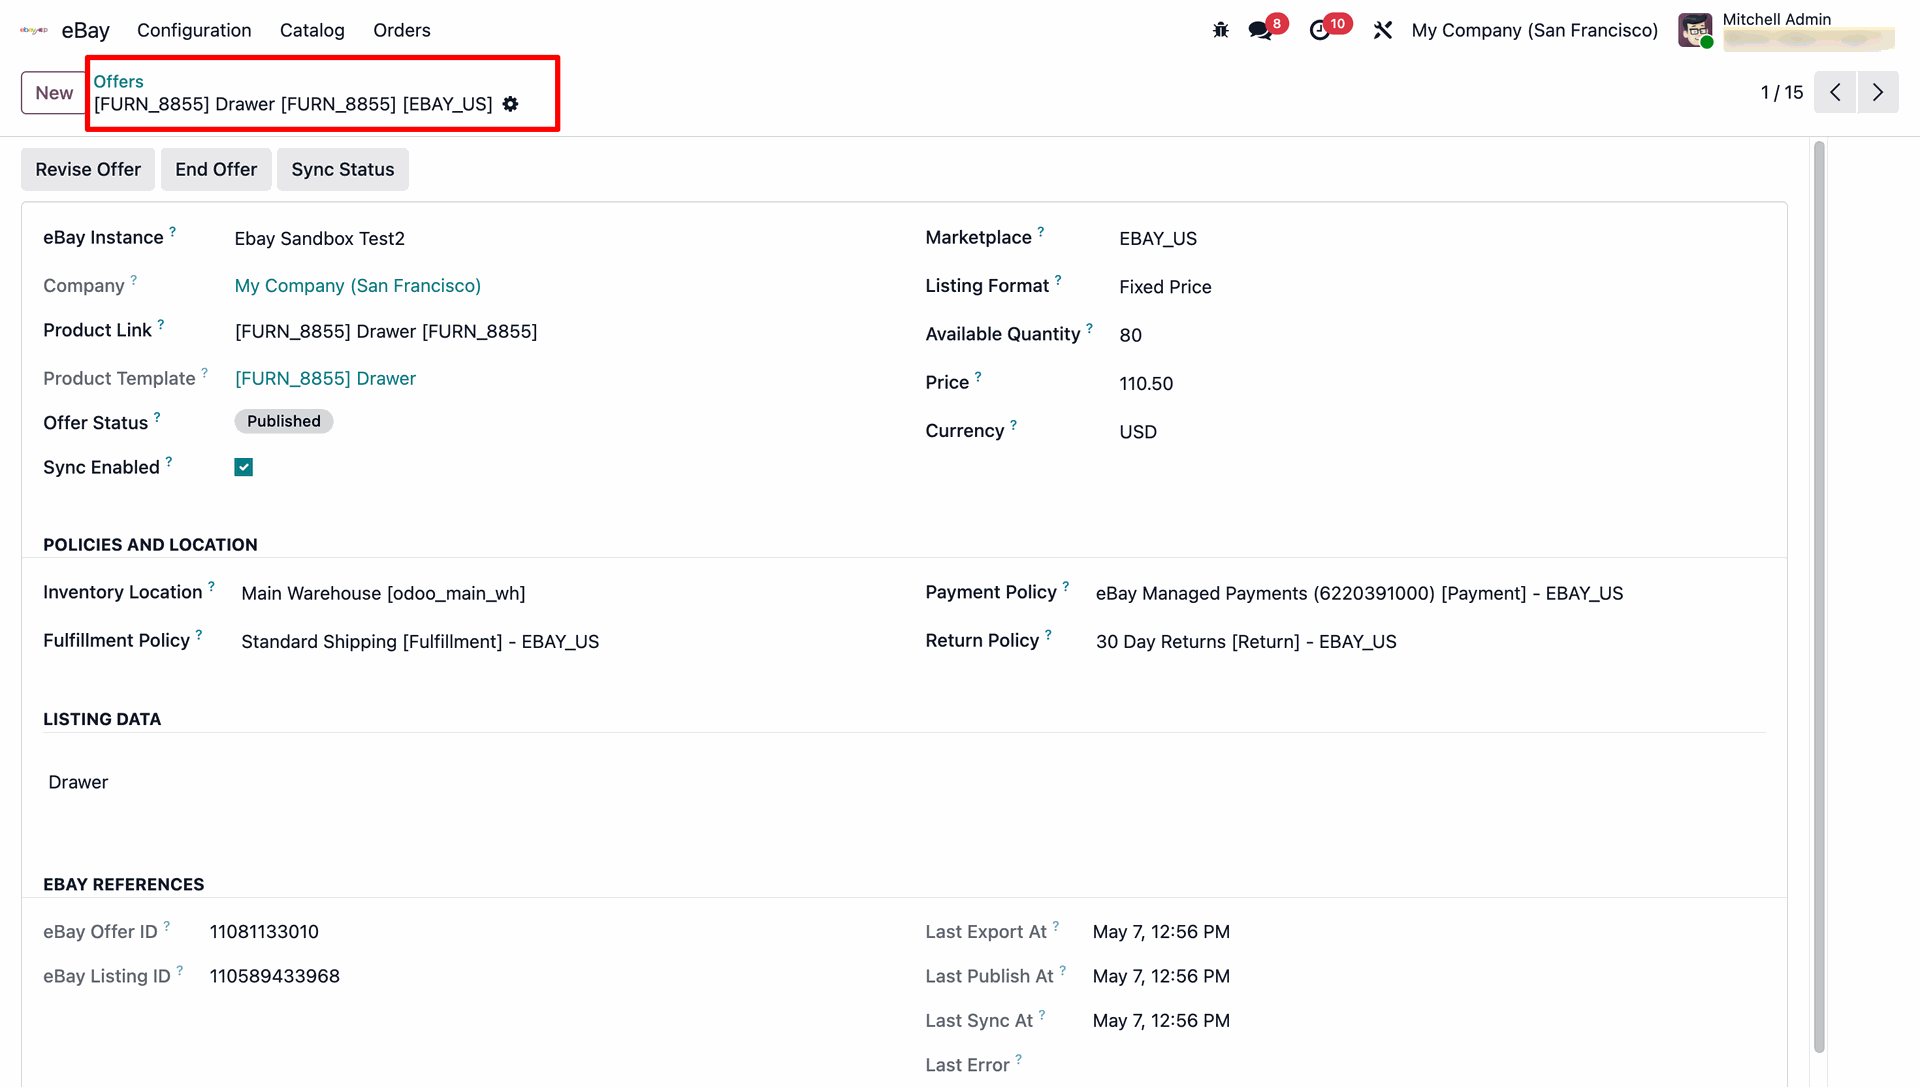This screenshot has width=1920, height=1087.
Task: Click the Published offer status badge
Action: (284, 421)
